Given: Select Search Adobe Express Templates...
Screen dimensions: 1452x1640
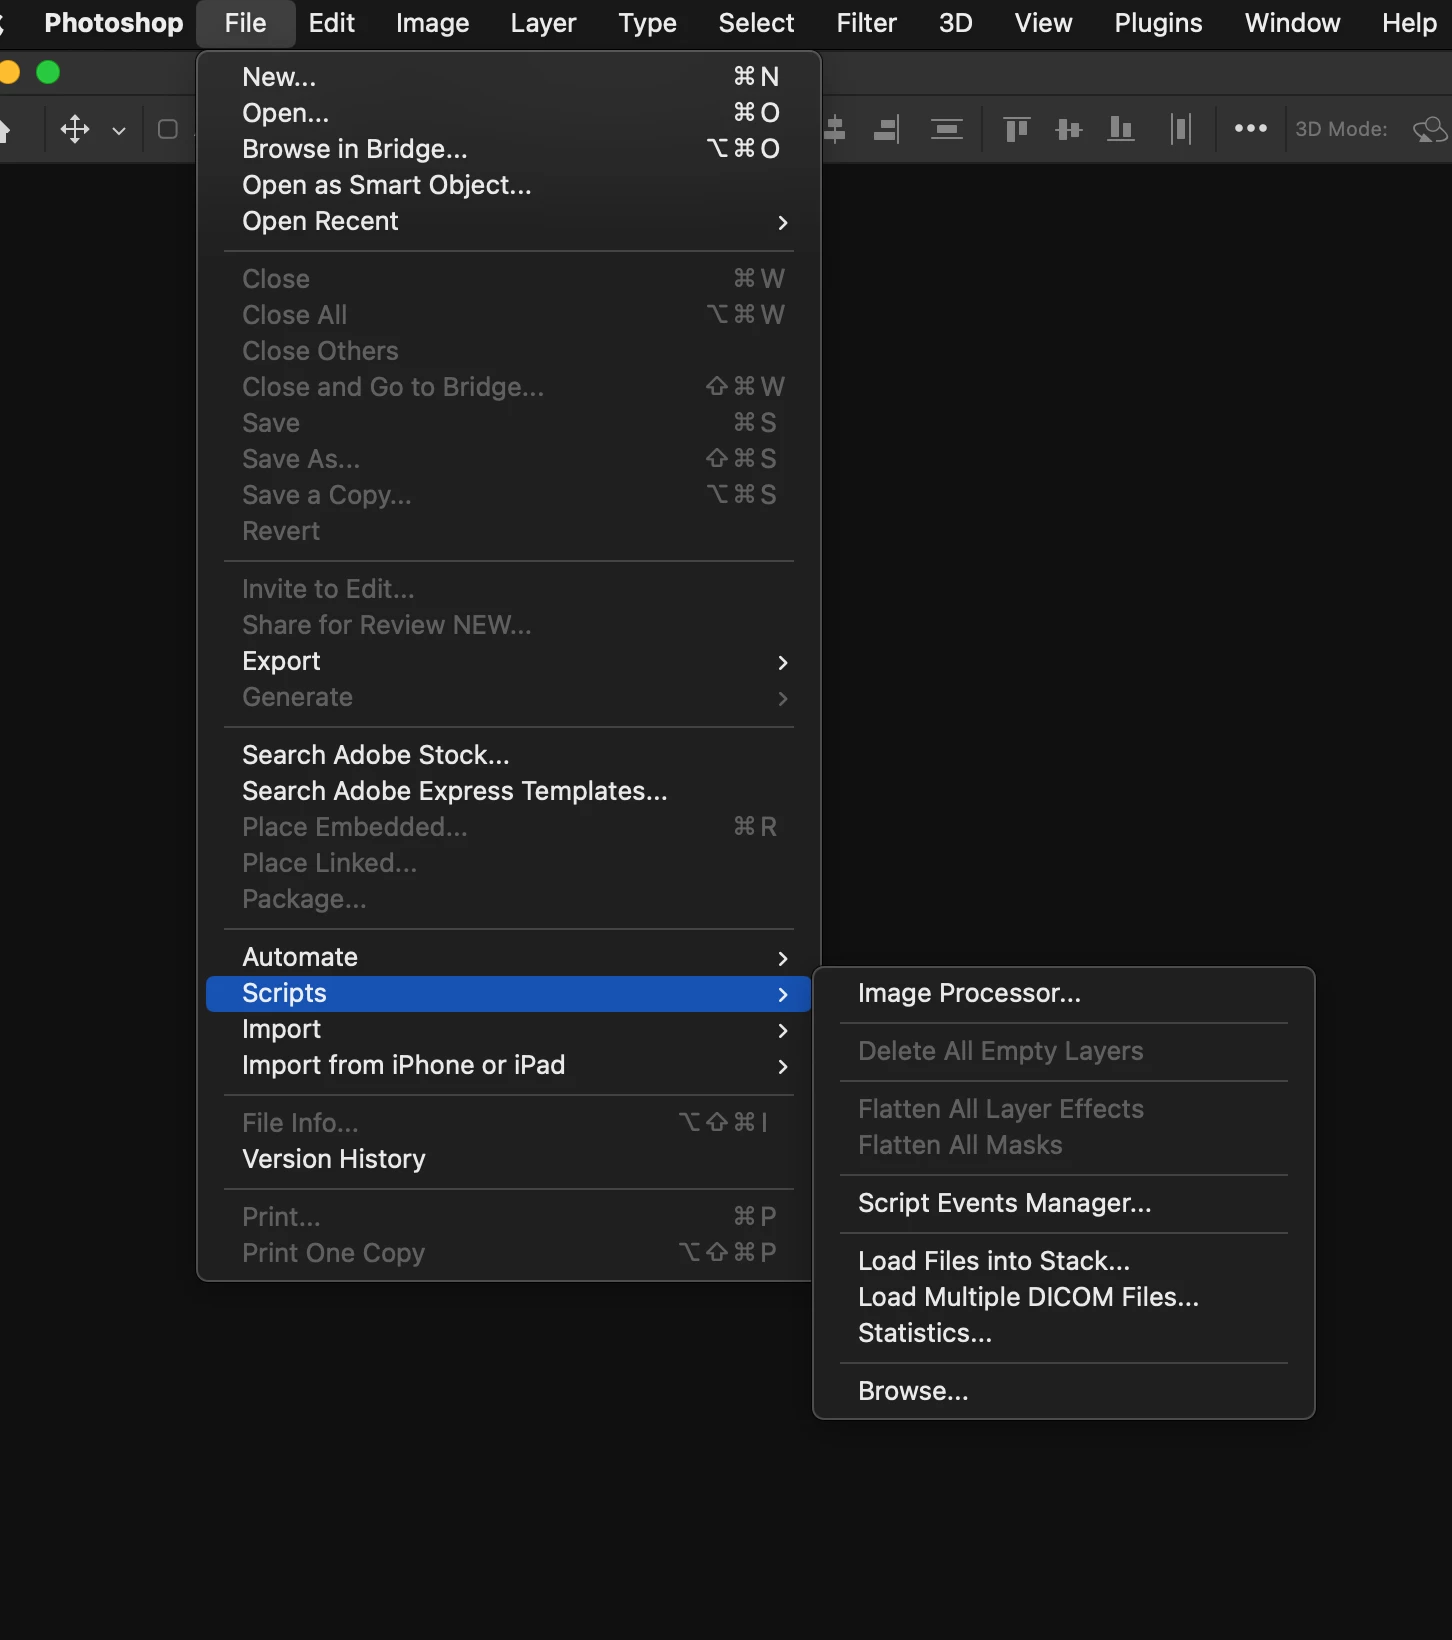Looking at the screenshot, I should coord(509,791).
